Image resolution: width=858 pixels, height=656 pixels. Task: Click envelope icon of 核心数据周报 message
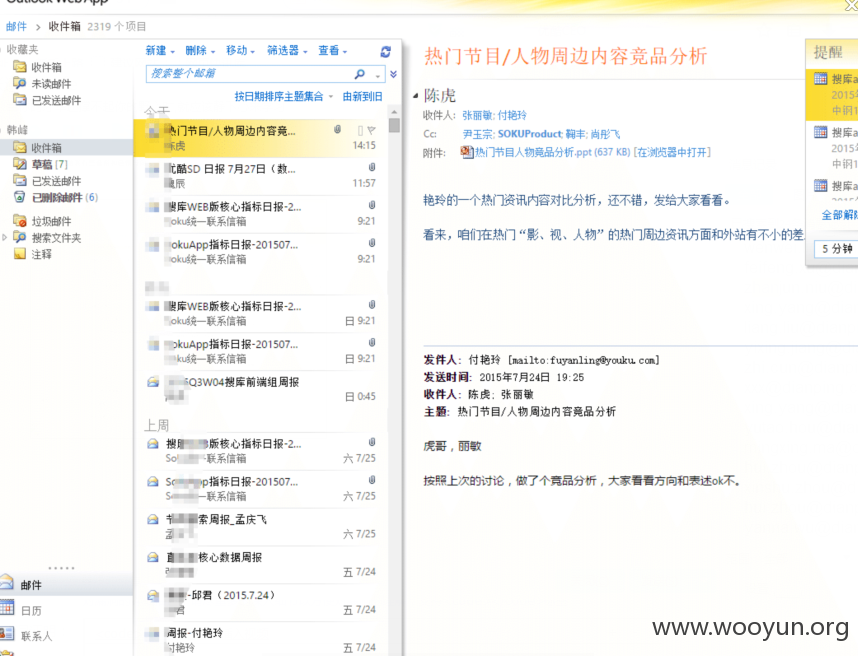coord(153,557)
